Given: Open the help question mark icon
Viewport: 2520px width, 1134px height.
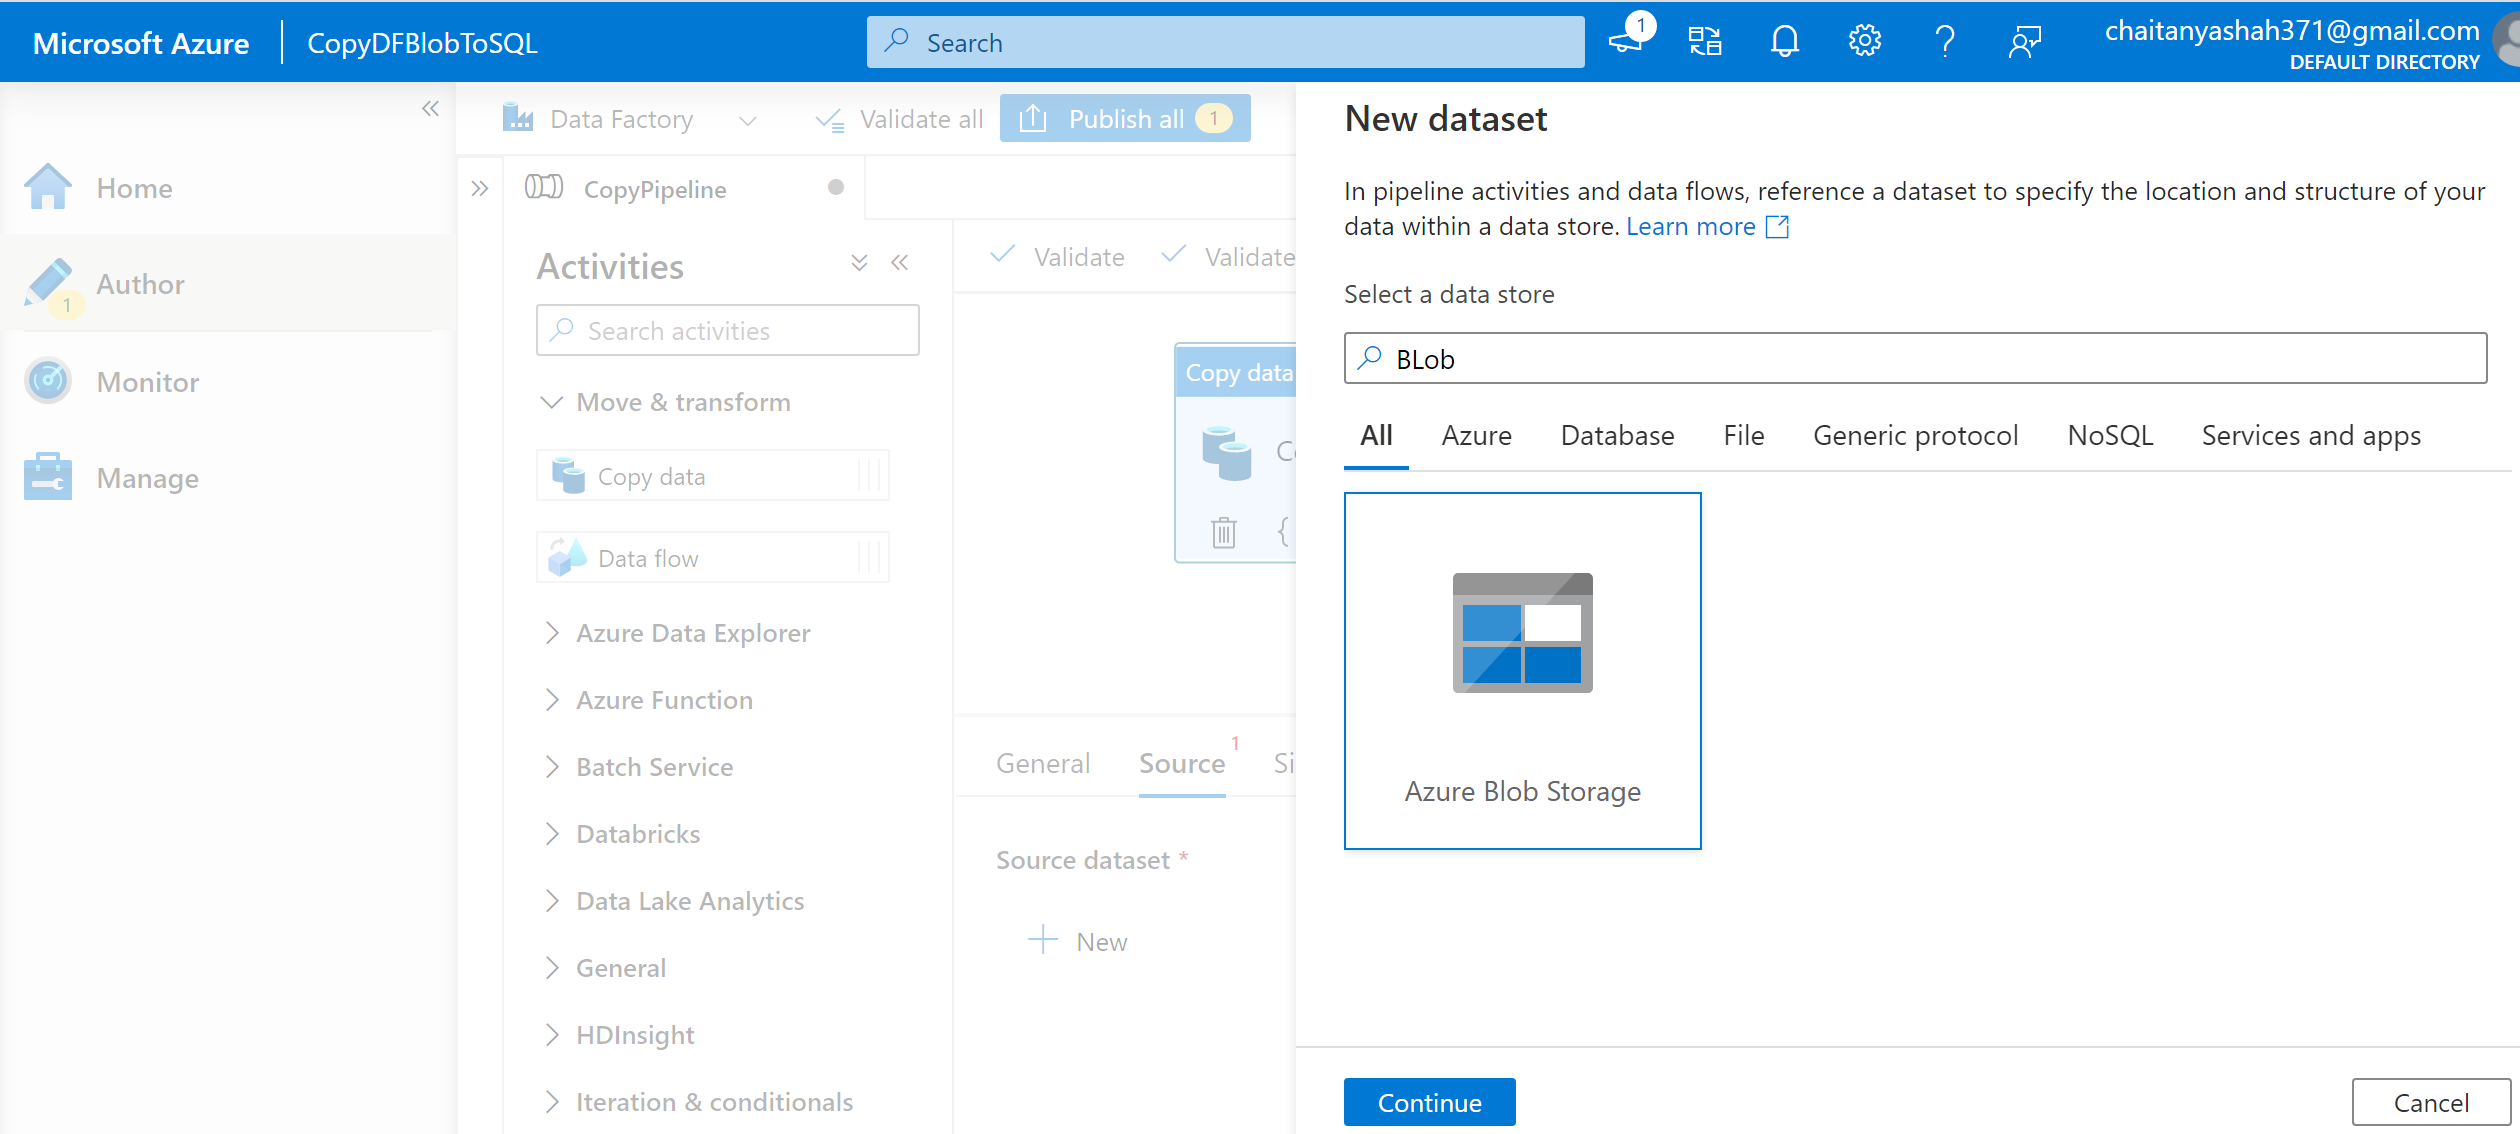Looking at the screenshot, I should tap(1945, 41).
